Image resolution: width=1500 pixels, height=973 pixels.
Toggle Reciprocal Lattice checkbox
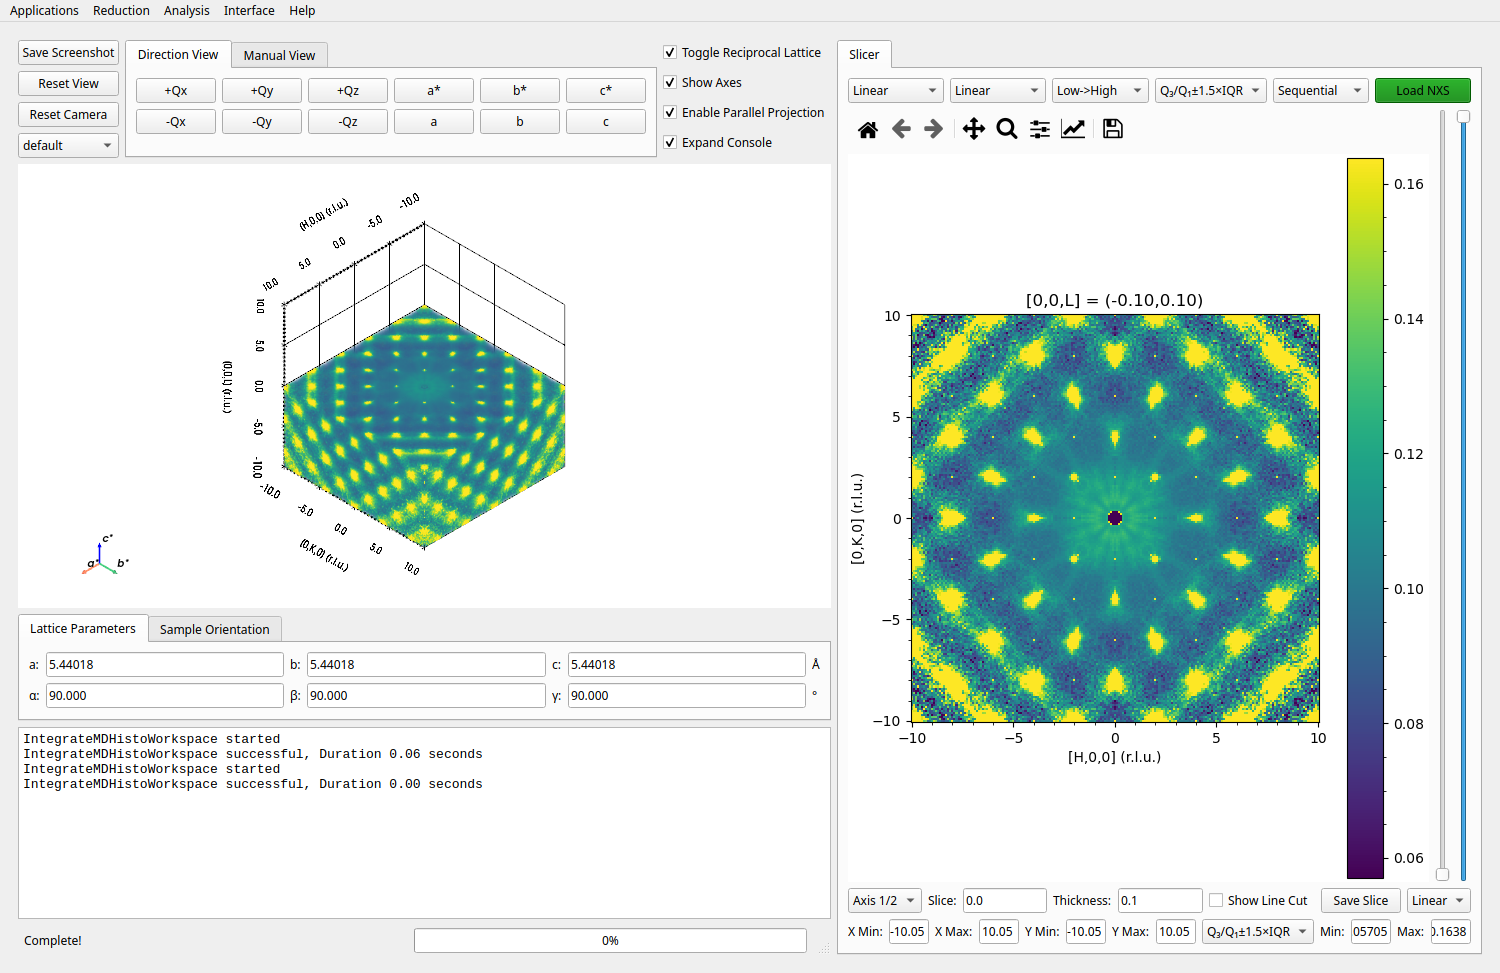click(670, 52)
